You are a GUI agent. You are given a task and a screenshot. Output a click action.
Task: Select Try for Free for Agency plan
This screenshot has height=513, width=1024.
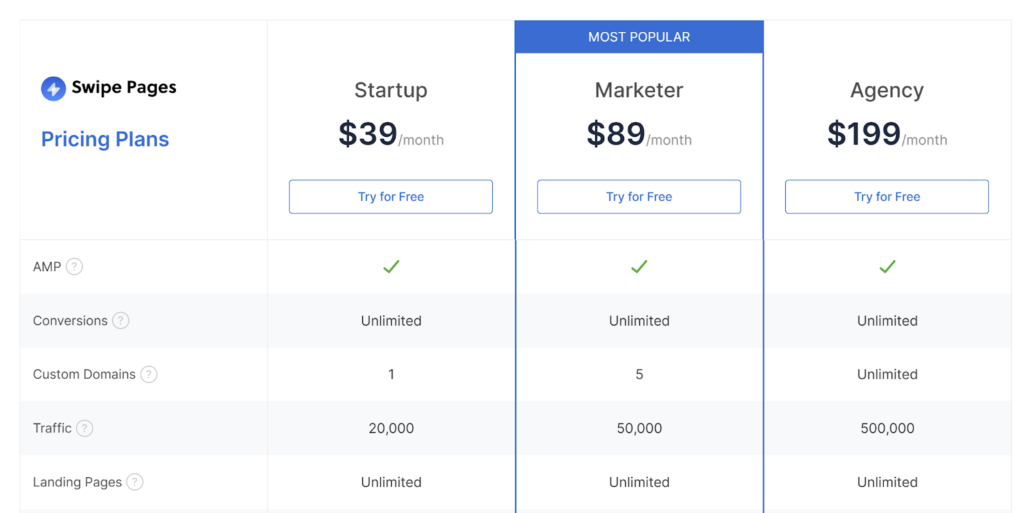pos(887,196)
